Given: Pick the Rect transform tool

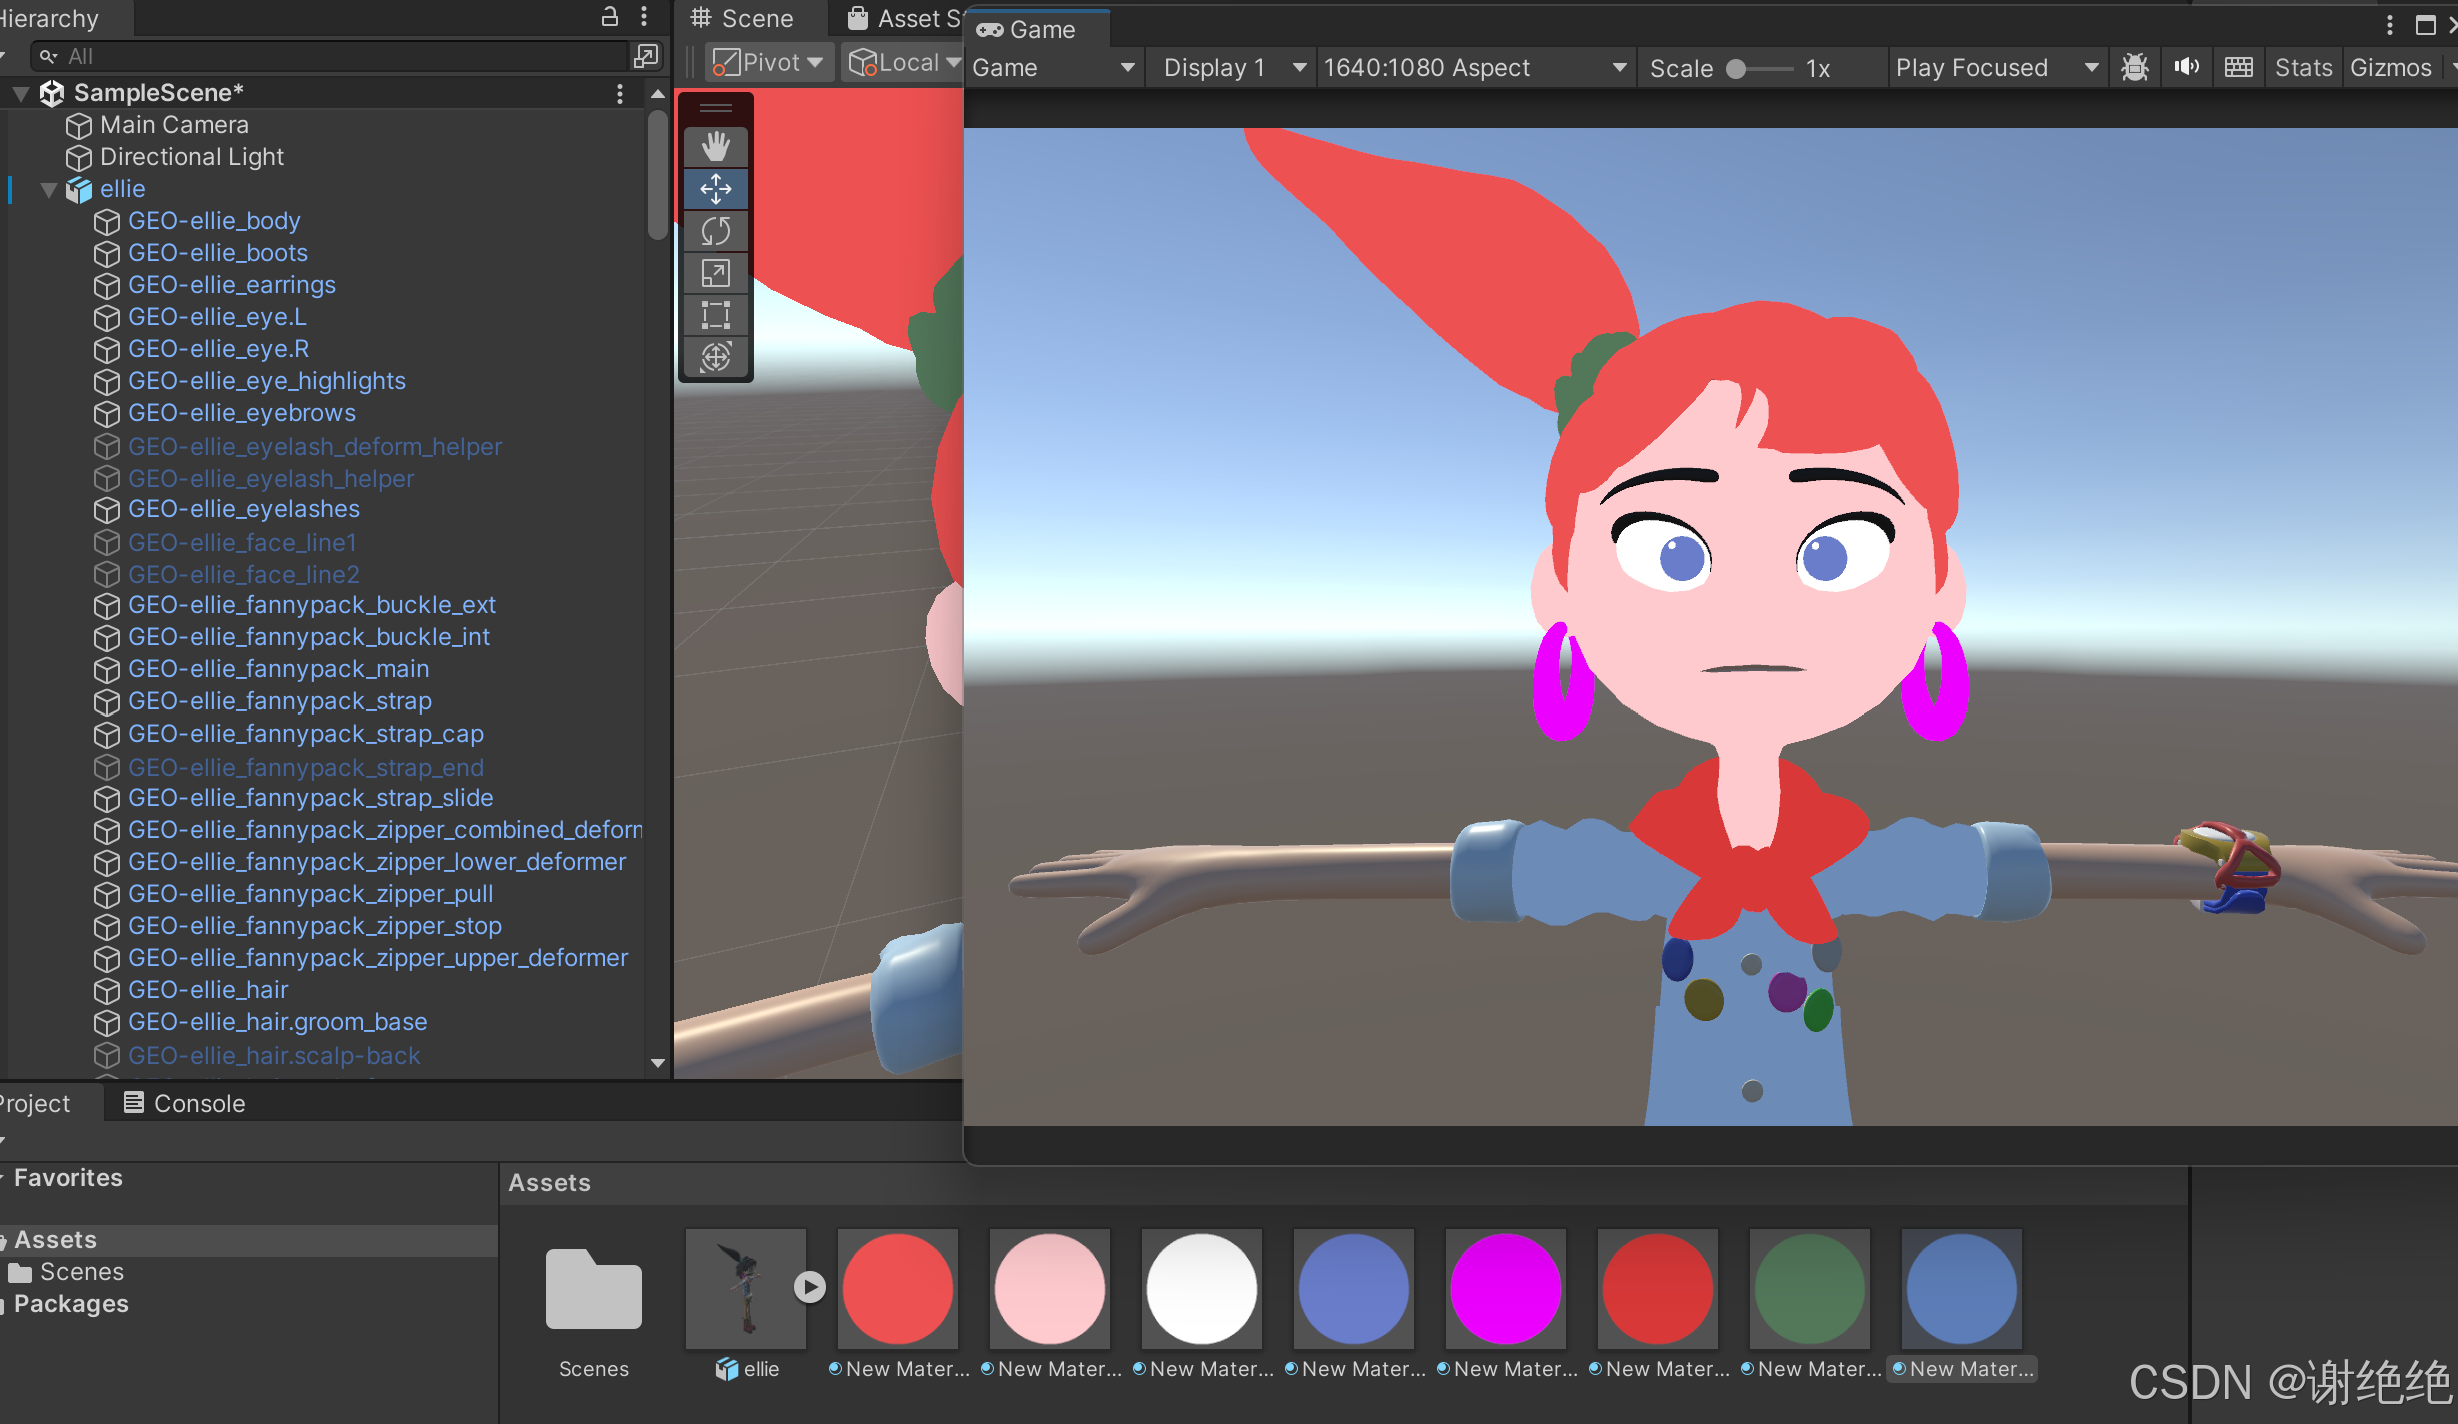Looking at the screenshot, I should [x=715, y=315].
